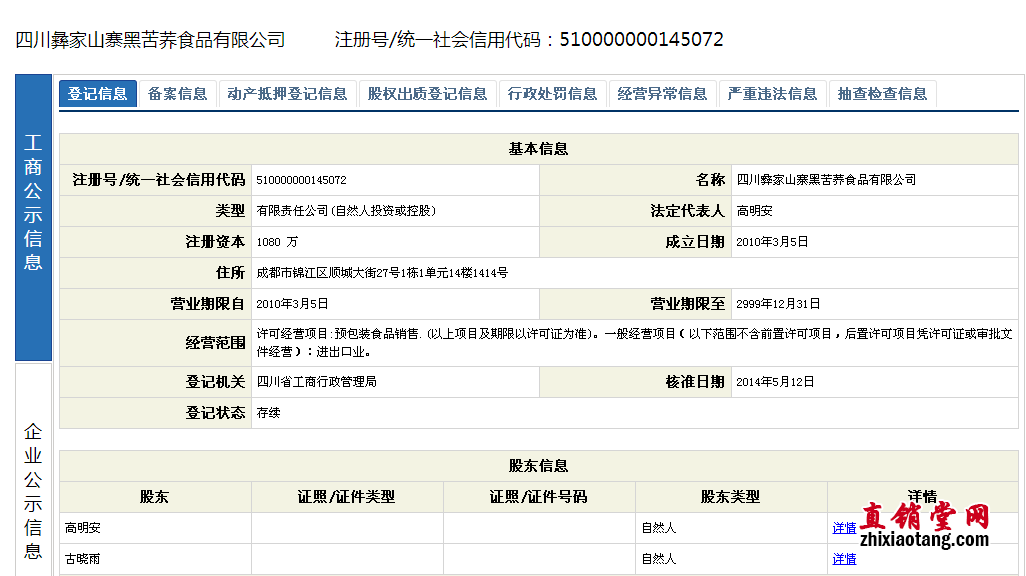Viewport: 1026px width, 576px height.
Task: Click the 法定代表人 name 高明安
Action: [x=755, y=211]
